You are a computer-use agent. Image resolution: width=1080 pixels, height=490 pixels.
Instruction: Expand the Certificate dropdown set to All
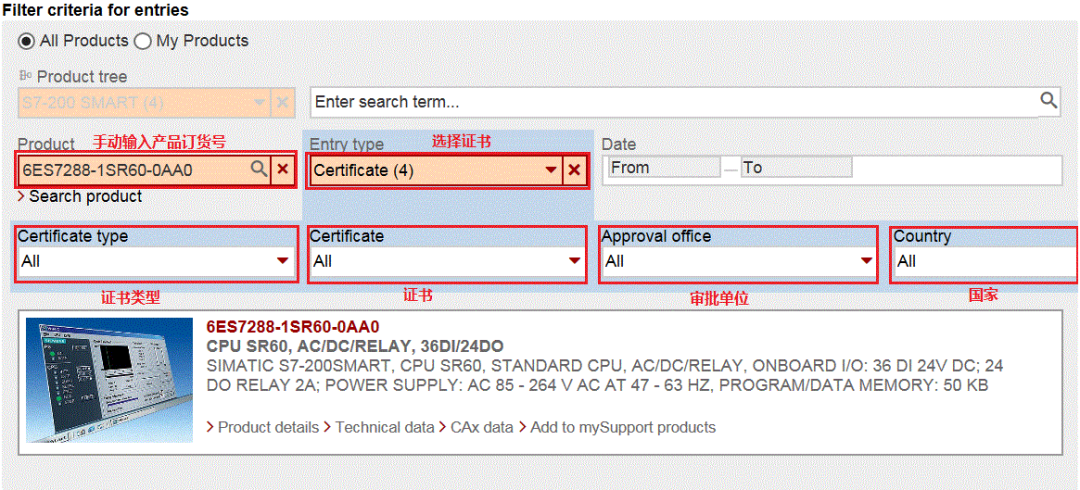[448, 261]
